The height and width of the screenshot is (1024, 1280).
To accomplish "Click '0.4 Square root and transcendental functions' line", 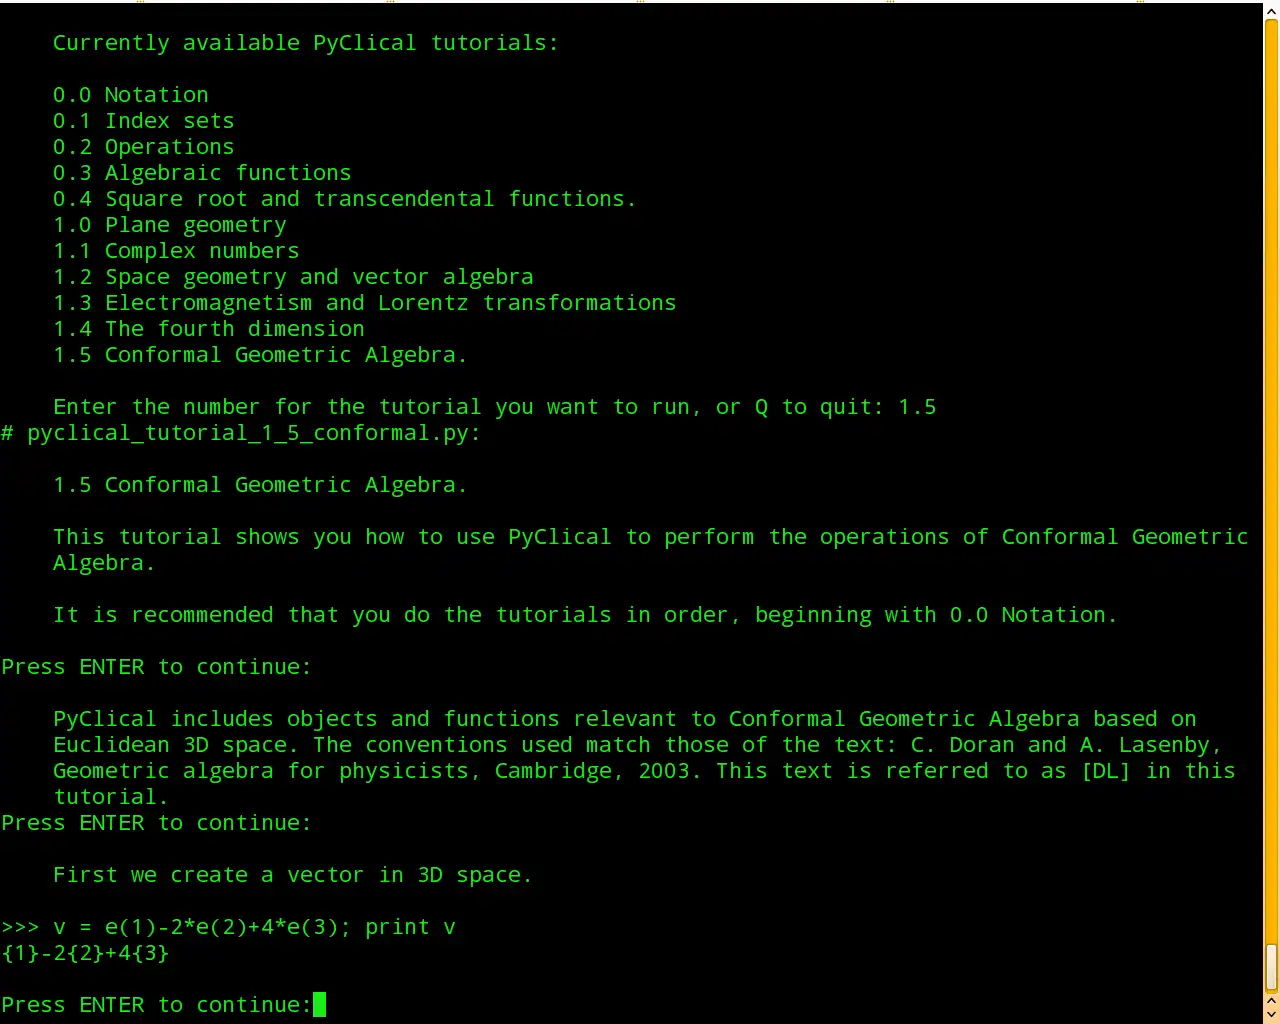I will point(344,199).
